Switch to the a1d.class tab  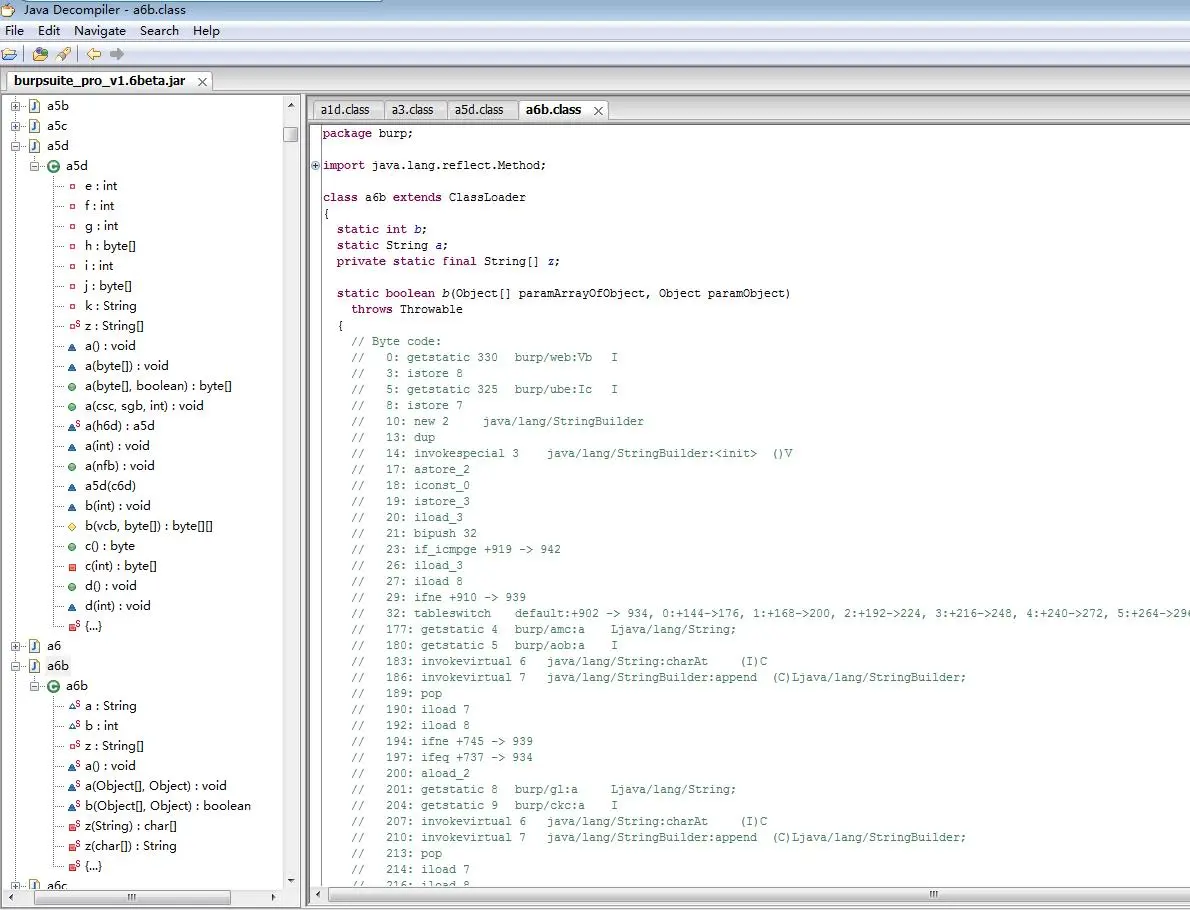(x=345, y=110)
